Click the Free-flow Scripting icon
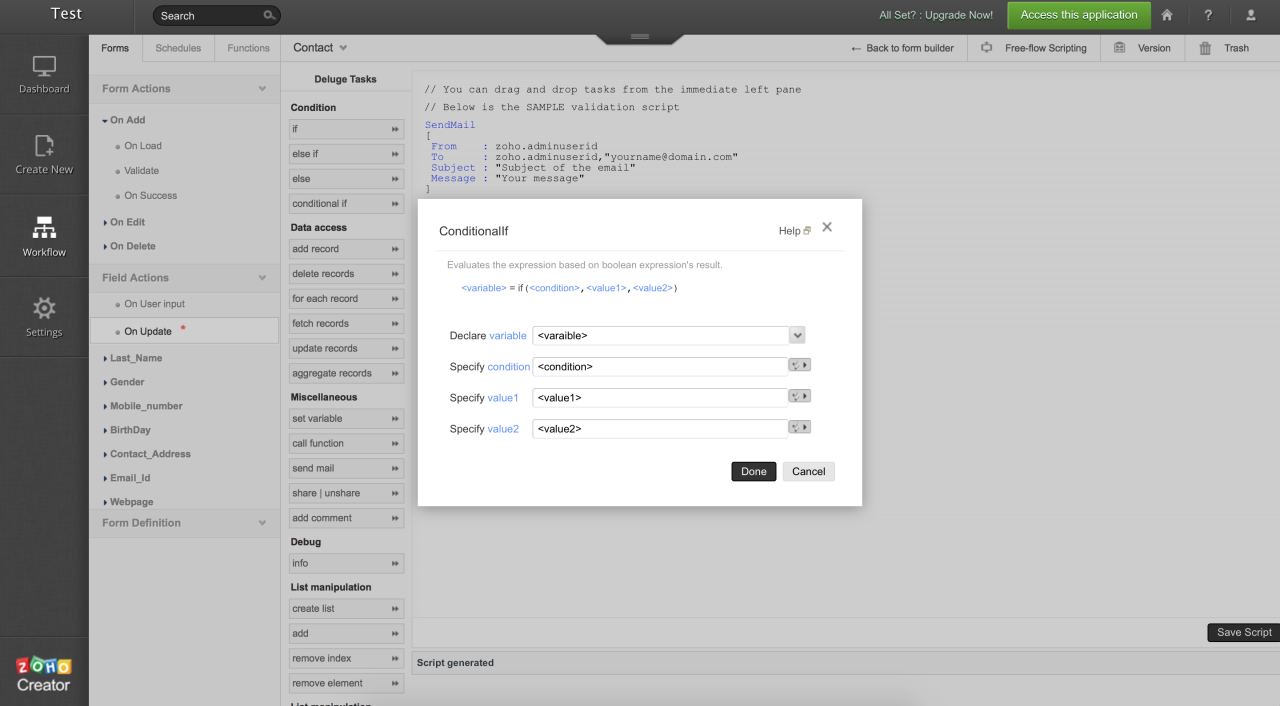Screen dimensions: 1280x706 (986, 47)
